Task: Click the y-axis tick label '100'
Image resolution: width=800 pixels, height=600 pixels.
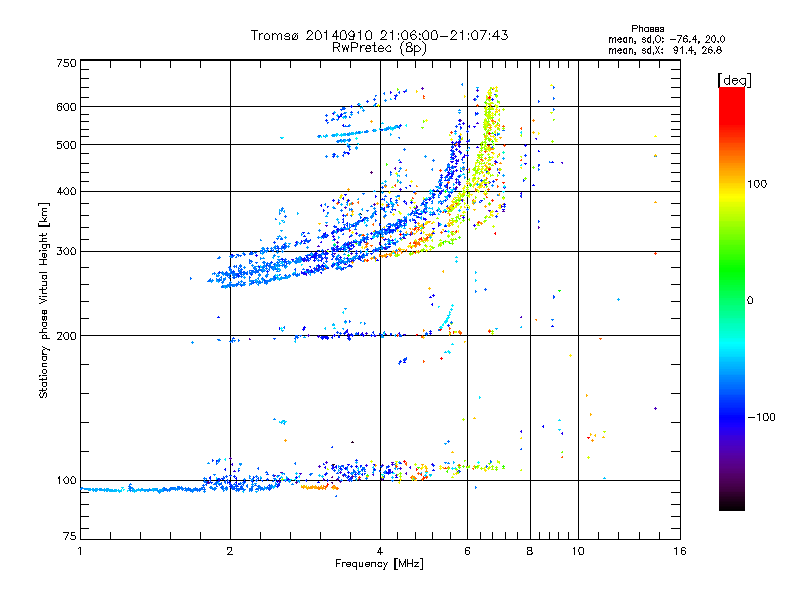Action: [x=66, y=481]
